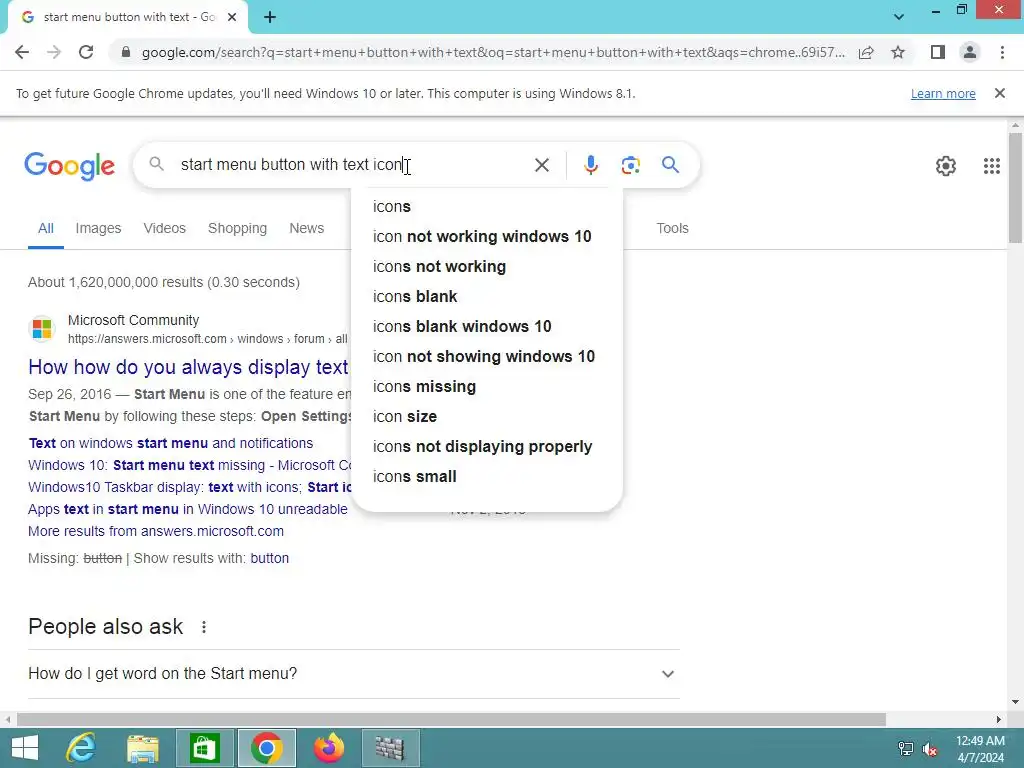This screenshot has width=1024, height=768.
Task: Choose suggestion "icons blank"
Action: pyautogui.click(x=487, y=296)
